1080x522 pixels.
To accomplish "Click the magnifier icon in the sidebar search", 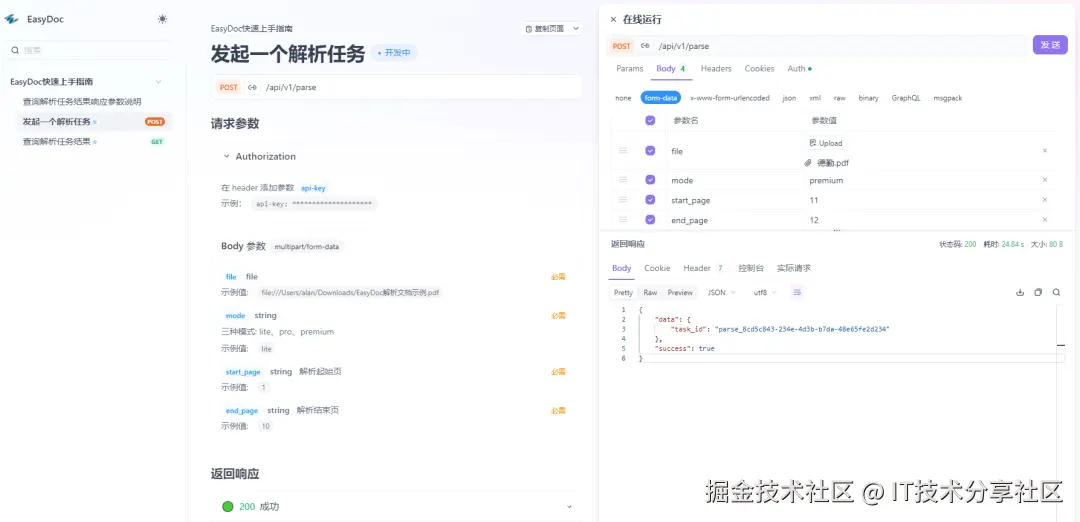I will (14, 50).
